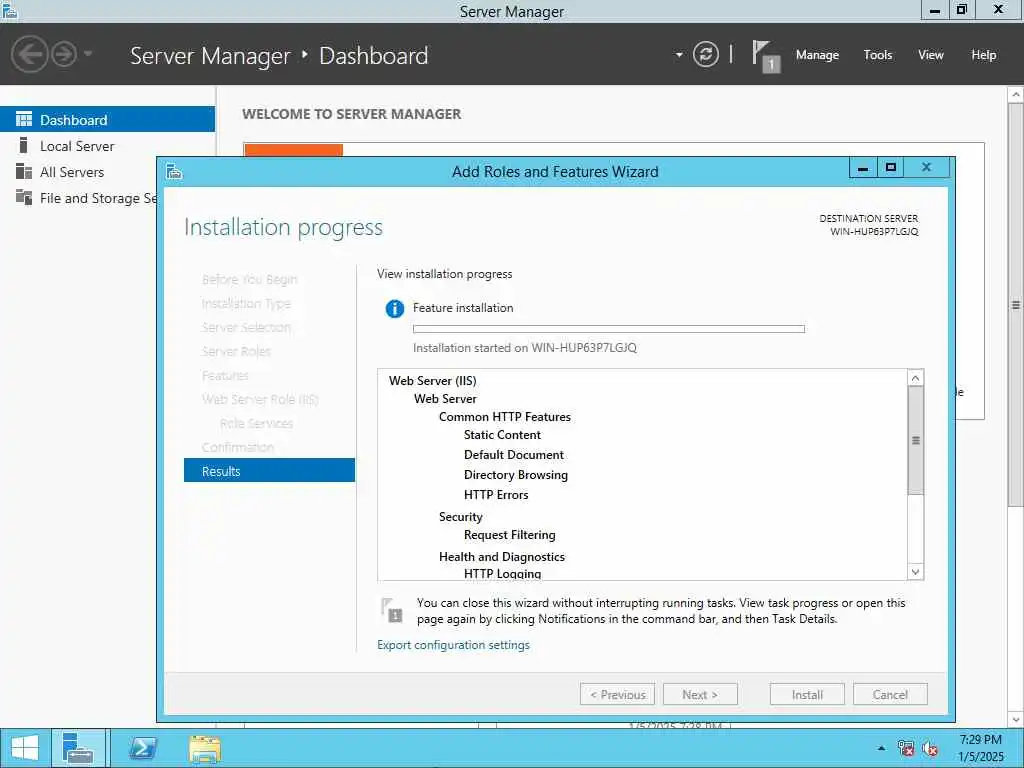Select the Results step in the wizard

(269, 471)
